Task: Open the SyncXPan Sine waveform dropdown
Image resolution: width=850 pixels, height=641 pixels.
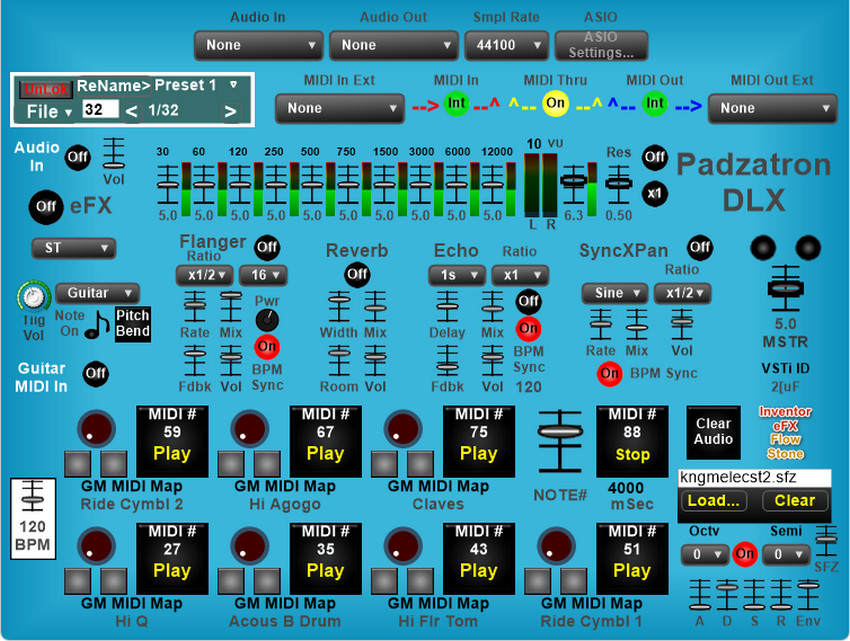Action: [x=614, y=293]
